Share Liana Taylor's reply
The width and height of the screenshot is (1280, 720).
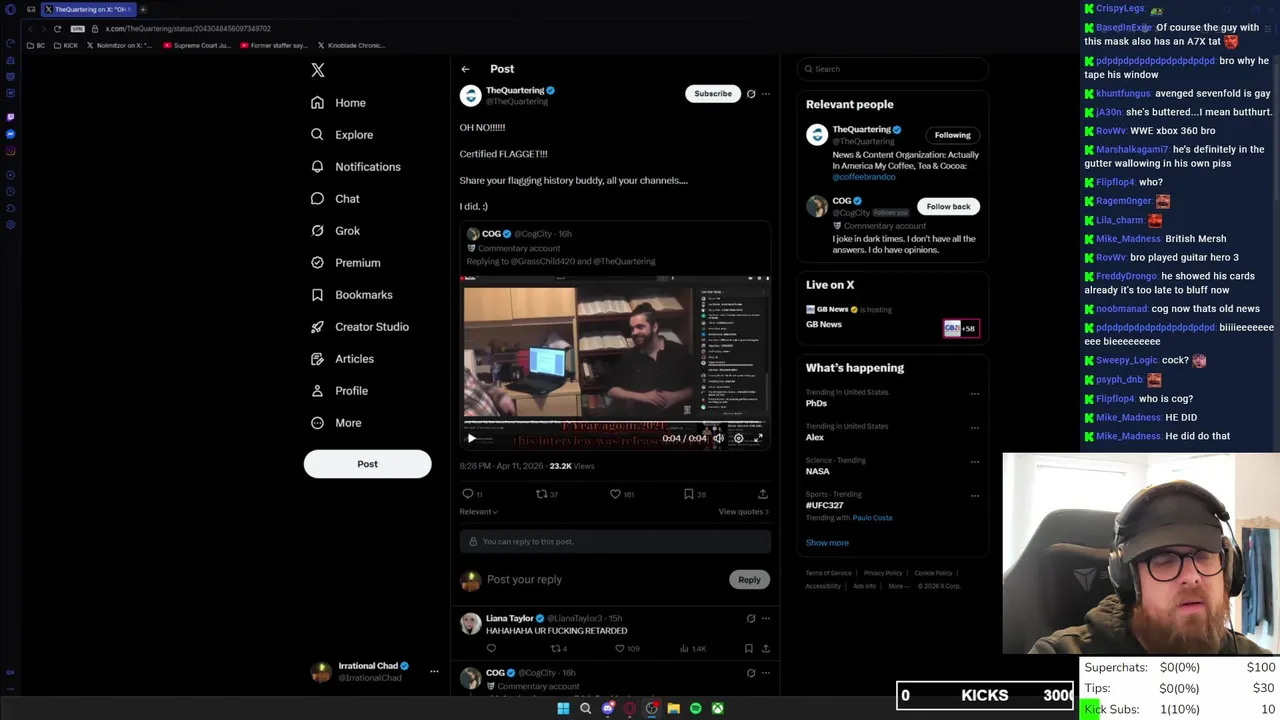765,649
